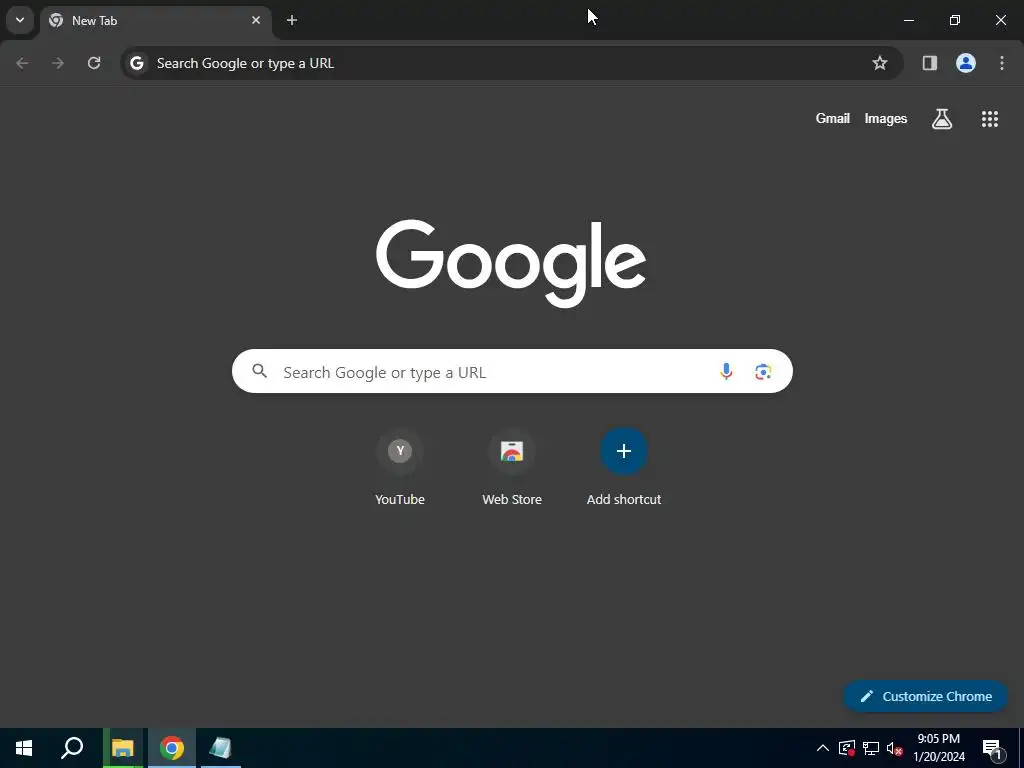Open the network status tray icon

pyautogui.click(x=871, y=748)
